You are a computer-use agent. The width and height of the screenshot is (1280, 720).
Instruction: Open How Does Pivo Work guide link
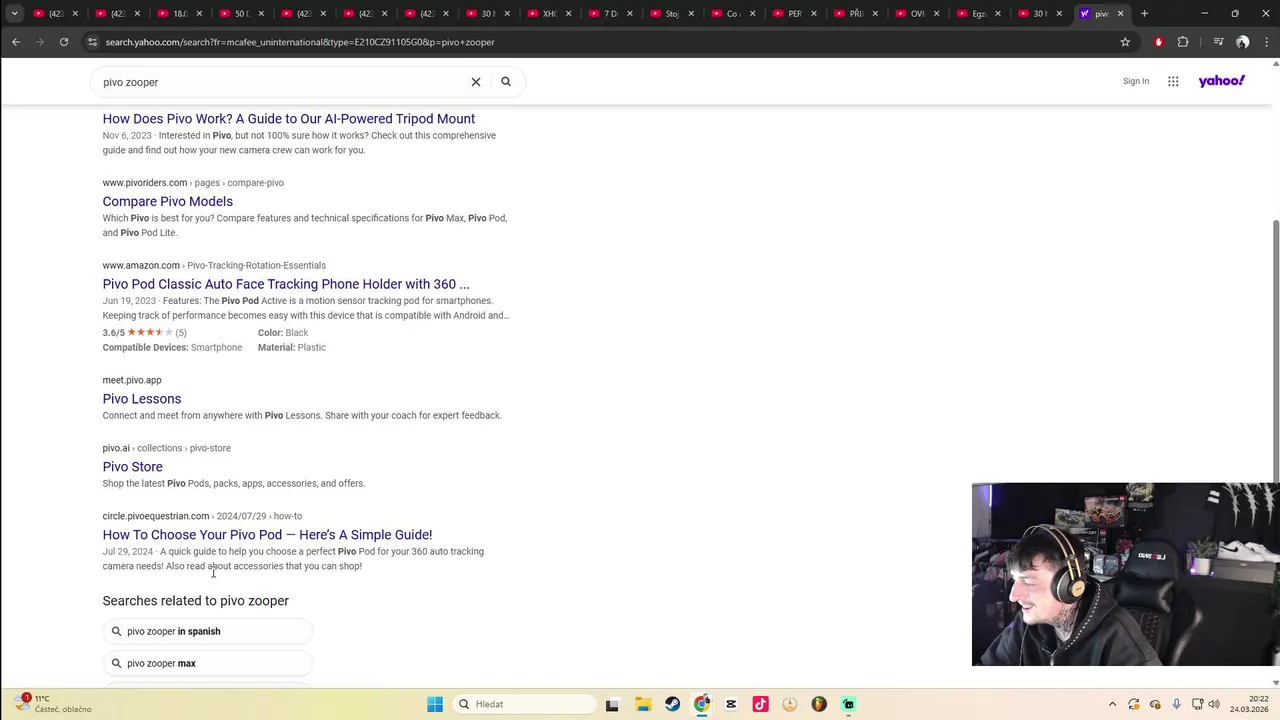288,119
